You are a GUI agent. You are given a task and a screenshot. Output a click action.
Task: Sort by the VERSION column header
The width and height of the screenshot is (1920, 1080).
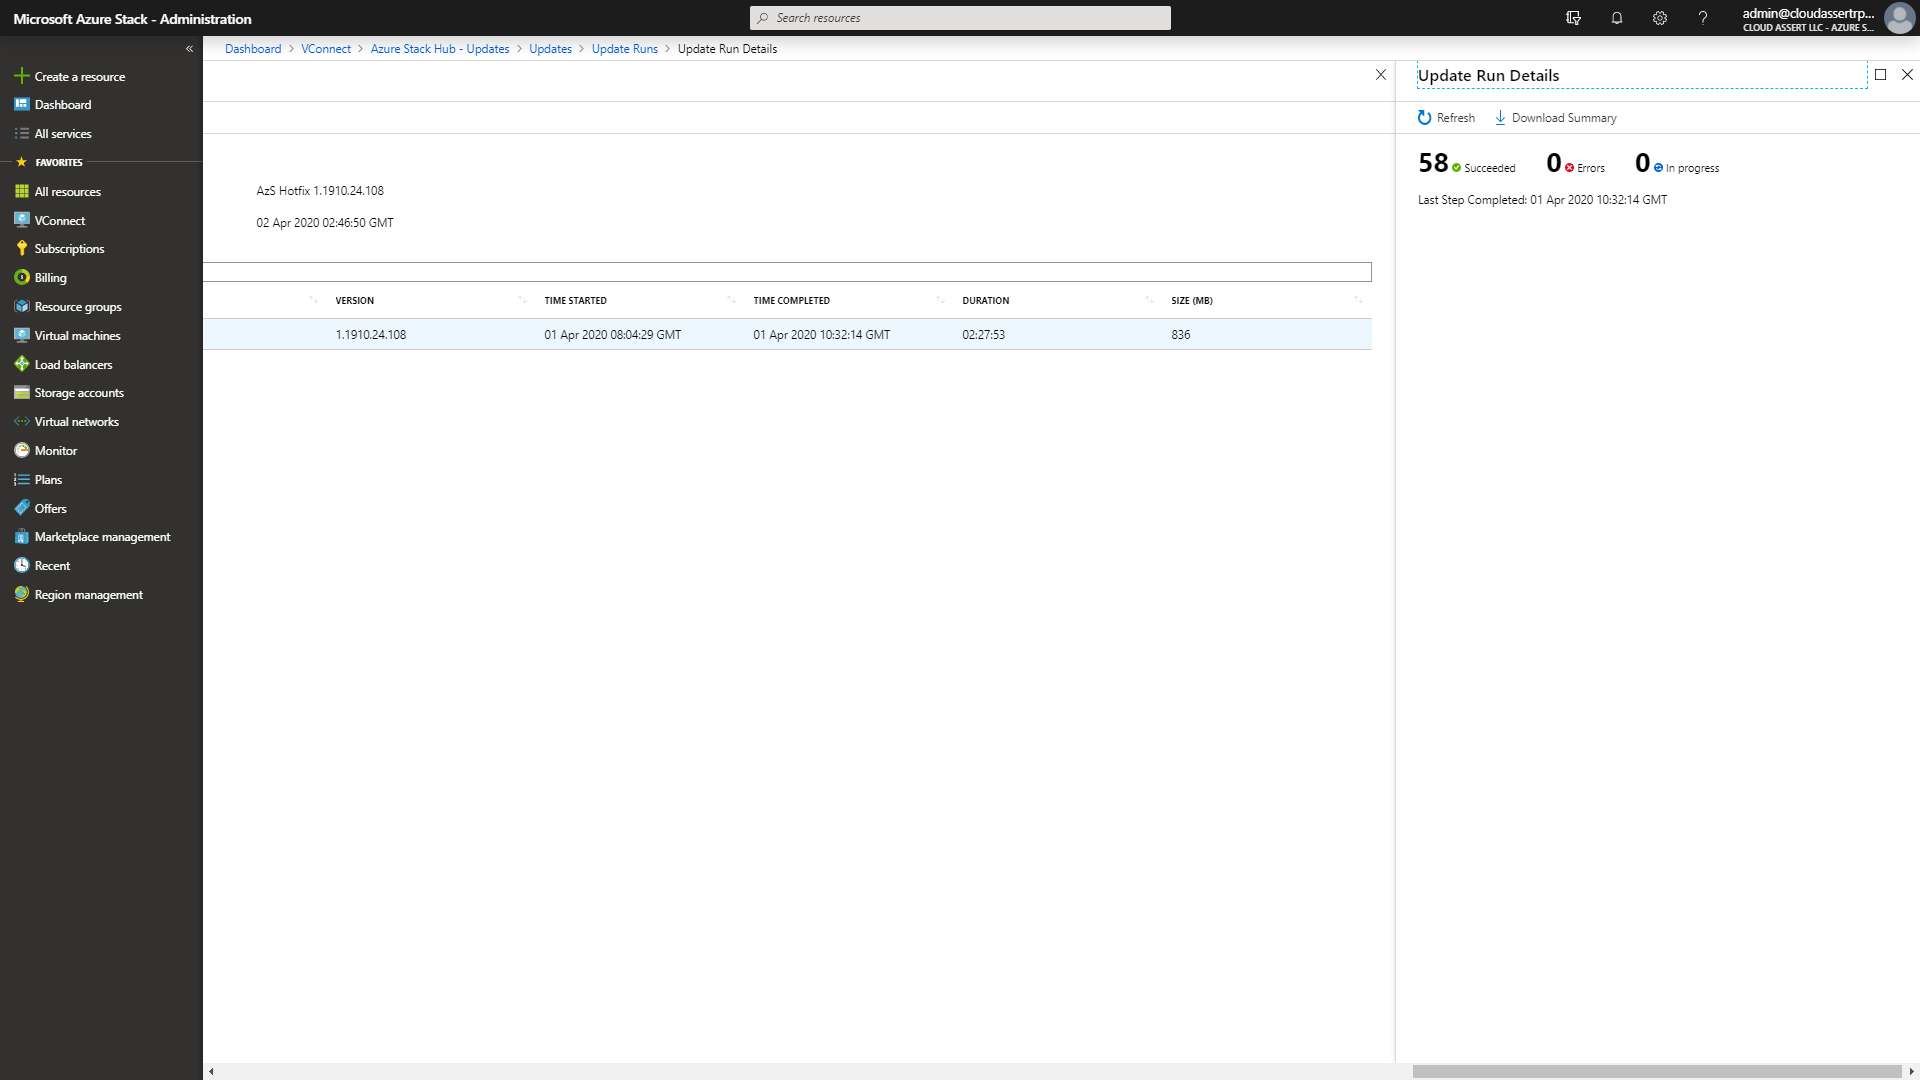tap(355, 301)
